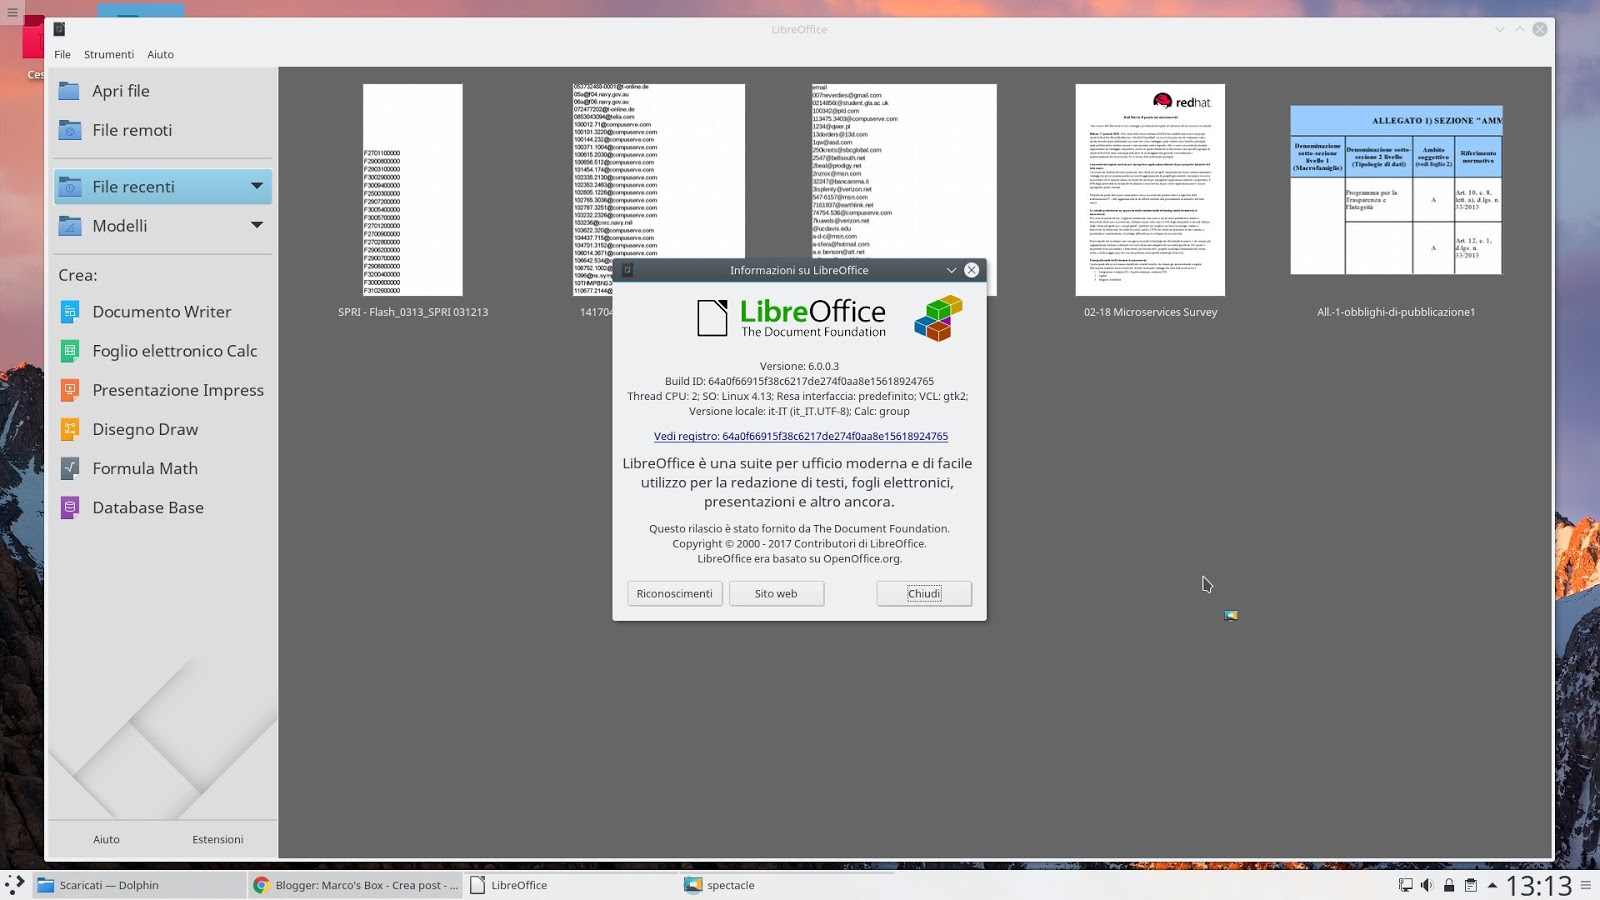Click the Riconoscimenti button
The image size is (1600, 900).
point(675,594)
